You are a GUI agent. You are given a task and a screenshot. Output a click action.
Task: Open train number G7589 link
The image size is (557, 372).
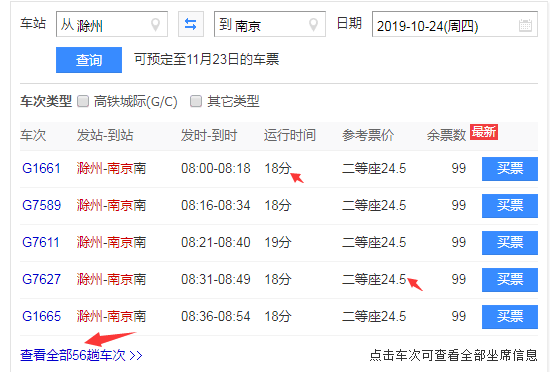click(x=42, y=205)
